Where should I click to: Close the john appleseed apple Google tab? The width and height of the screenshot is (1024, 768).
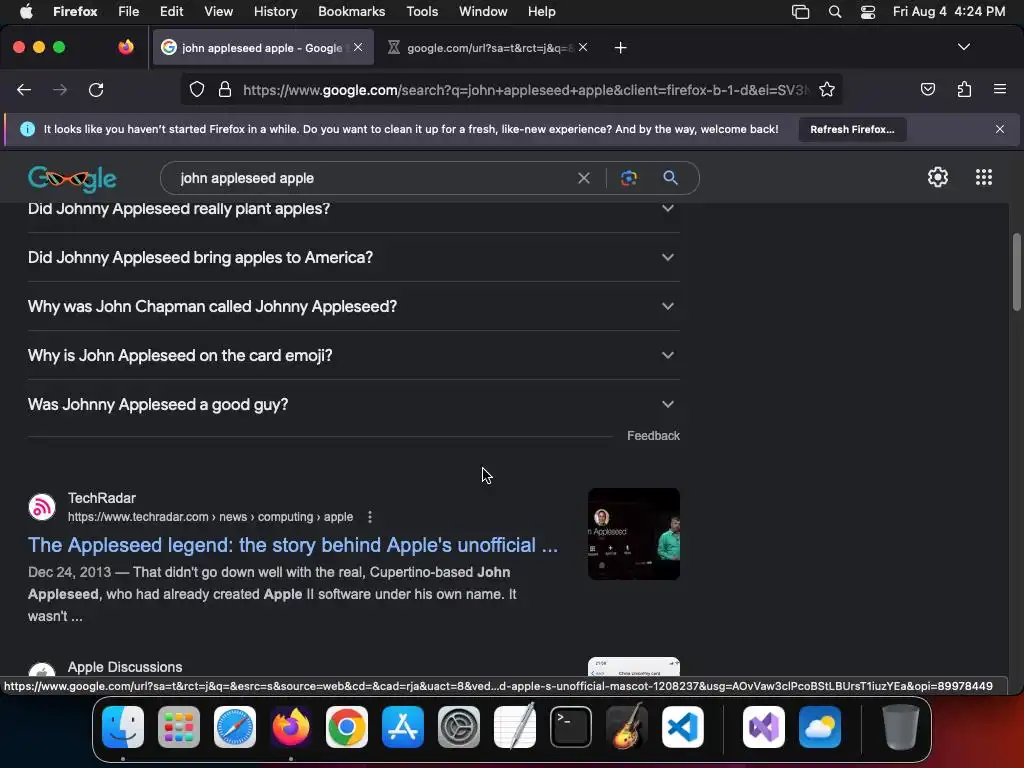pos(358,48)
